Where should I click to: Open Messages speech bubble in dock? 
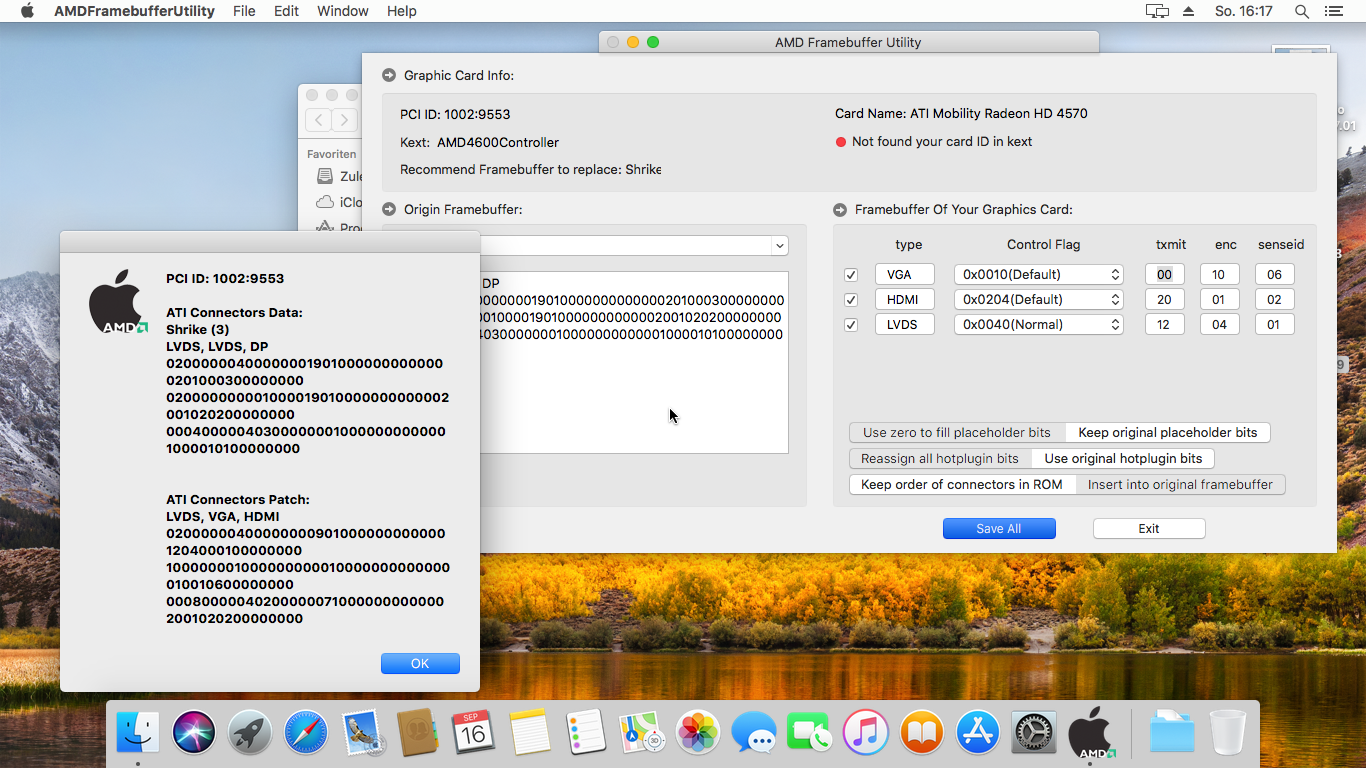754,732
